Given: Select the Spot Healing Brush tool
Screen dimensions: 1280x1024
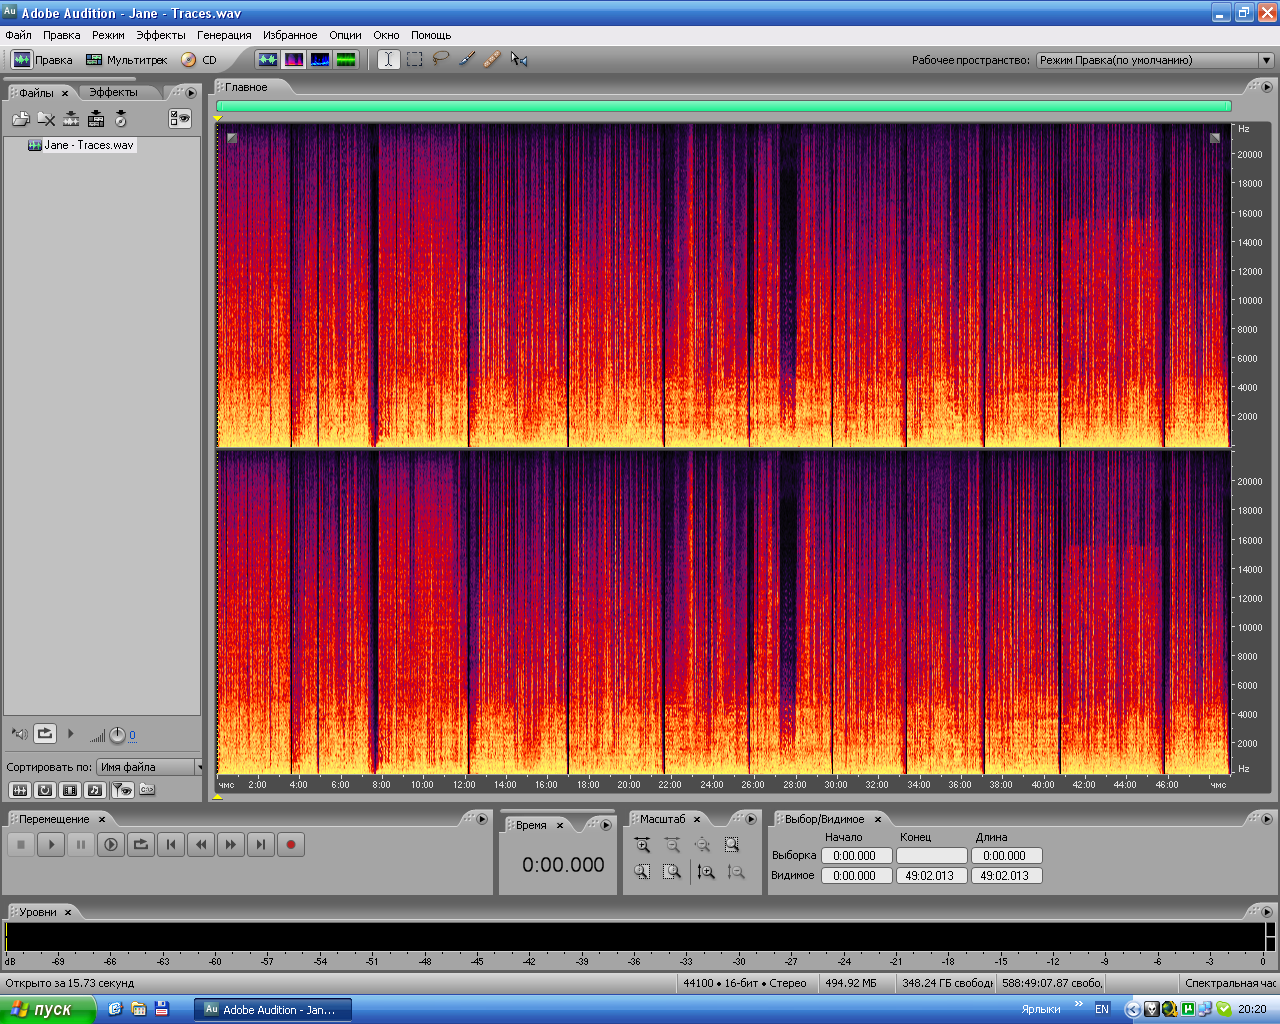Looking at the screenshot, I should pos(492,60).
